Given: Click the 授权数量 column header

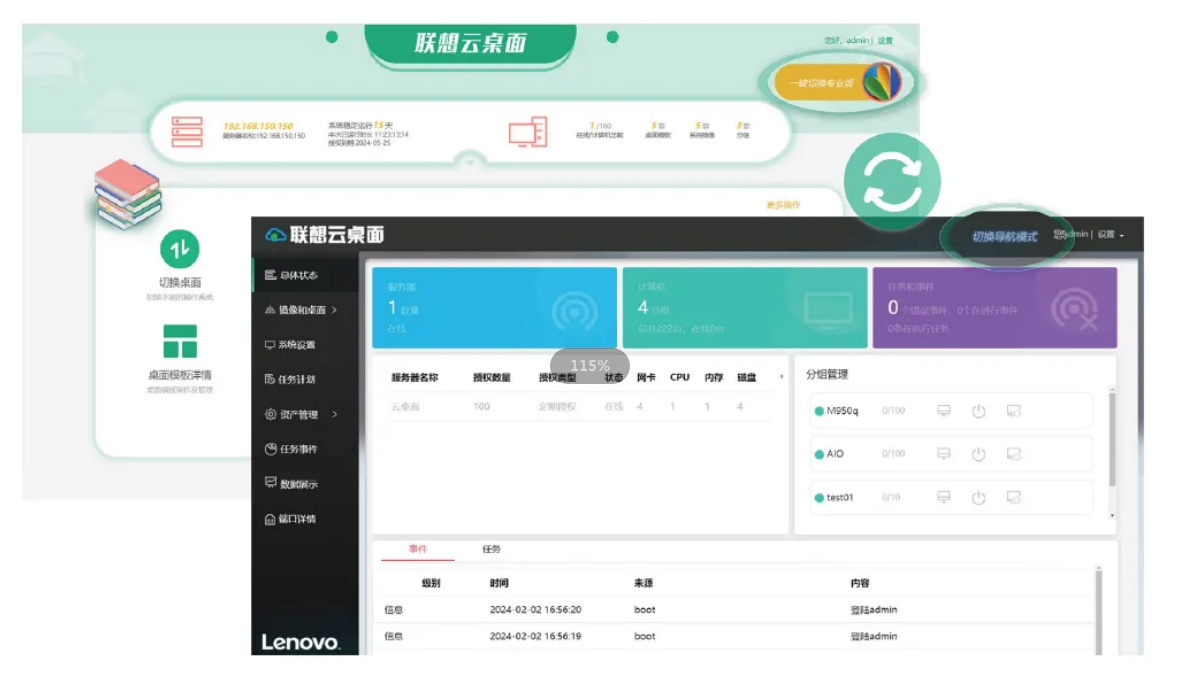Looking at the screenshot, I should 492,377.
